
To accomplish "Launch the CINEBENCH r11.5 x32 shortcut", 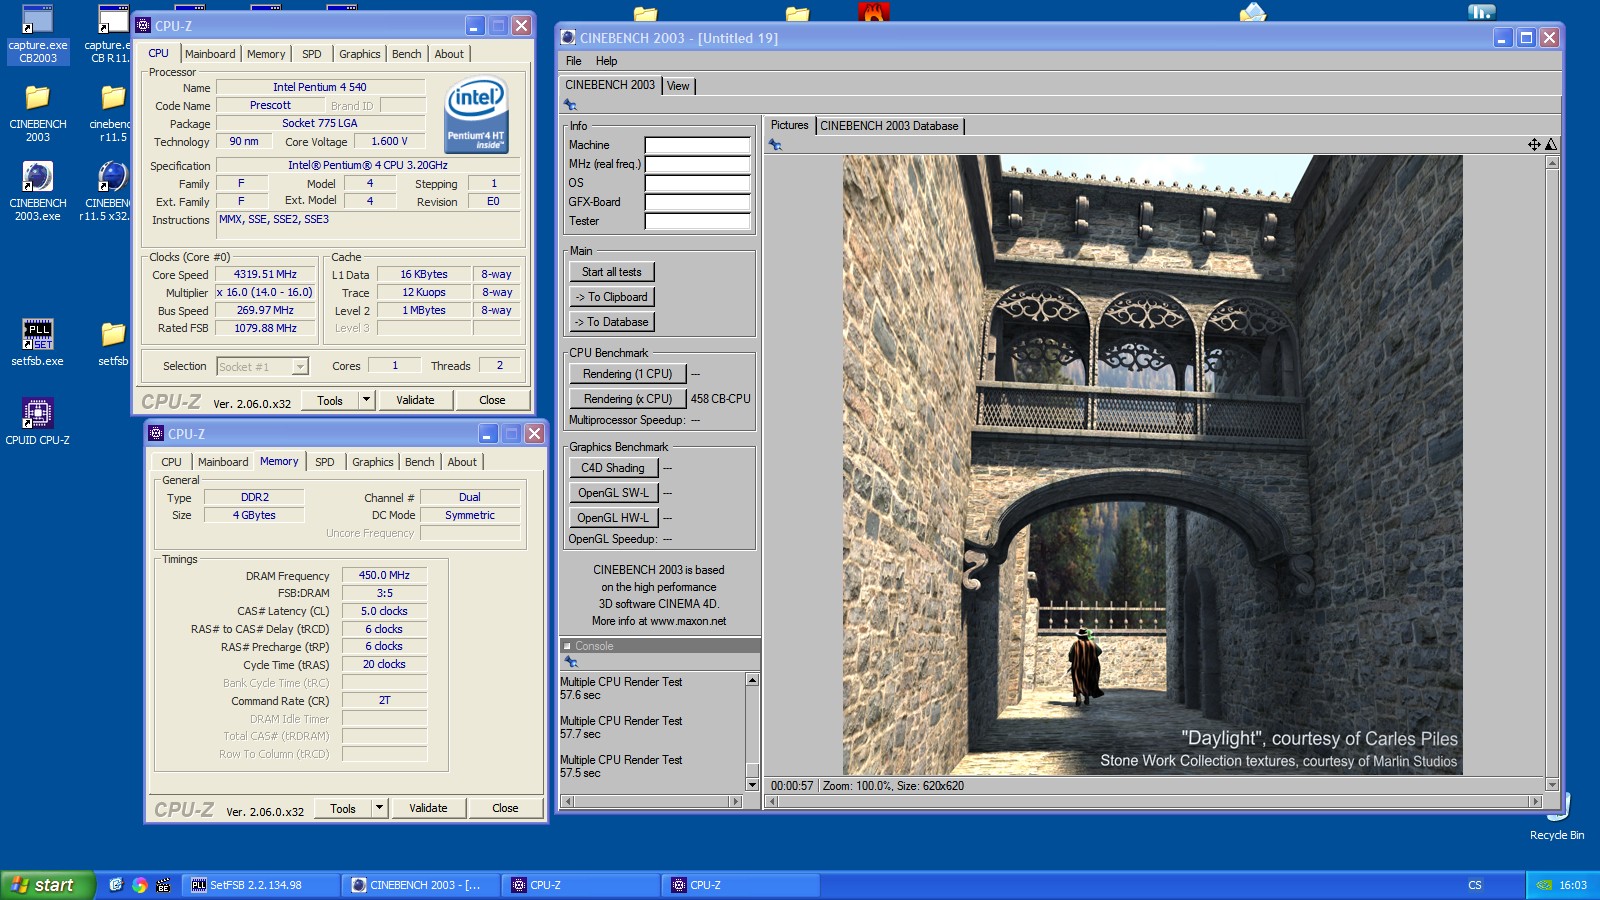I will point(108,192).
